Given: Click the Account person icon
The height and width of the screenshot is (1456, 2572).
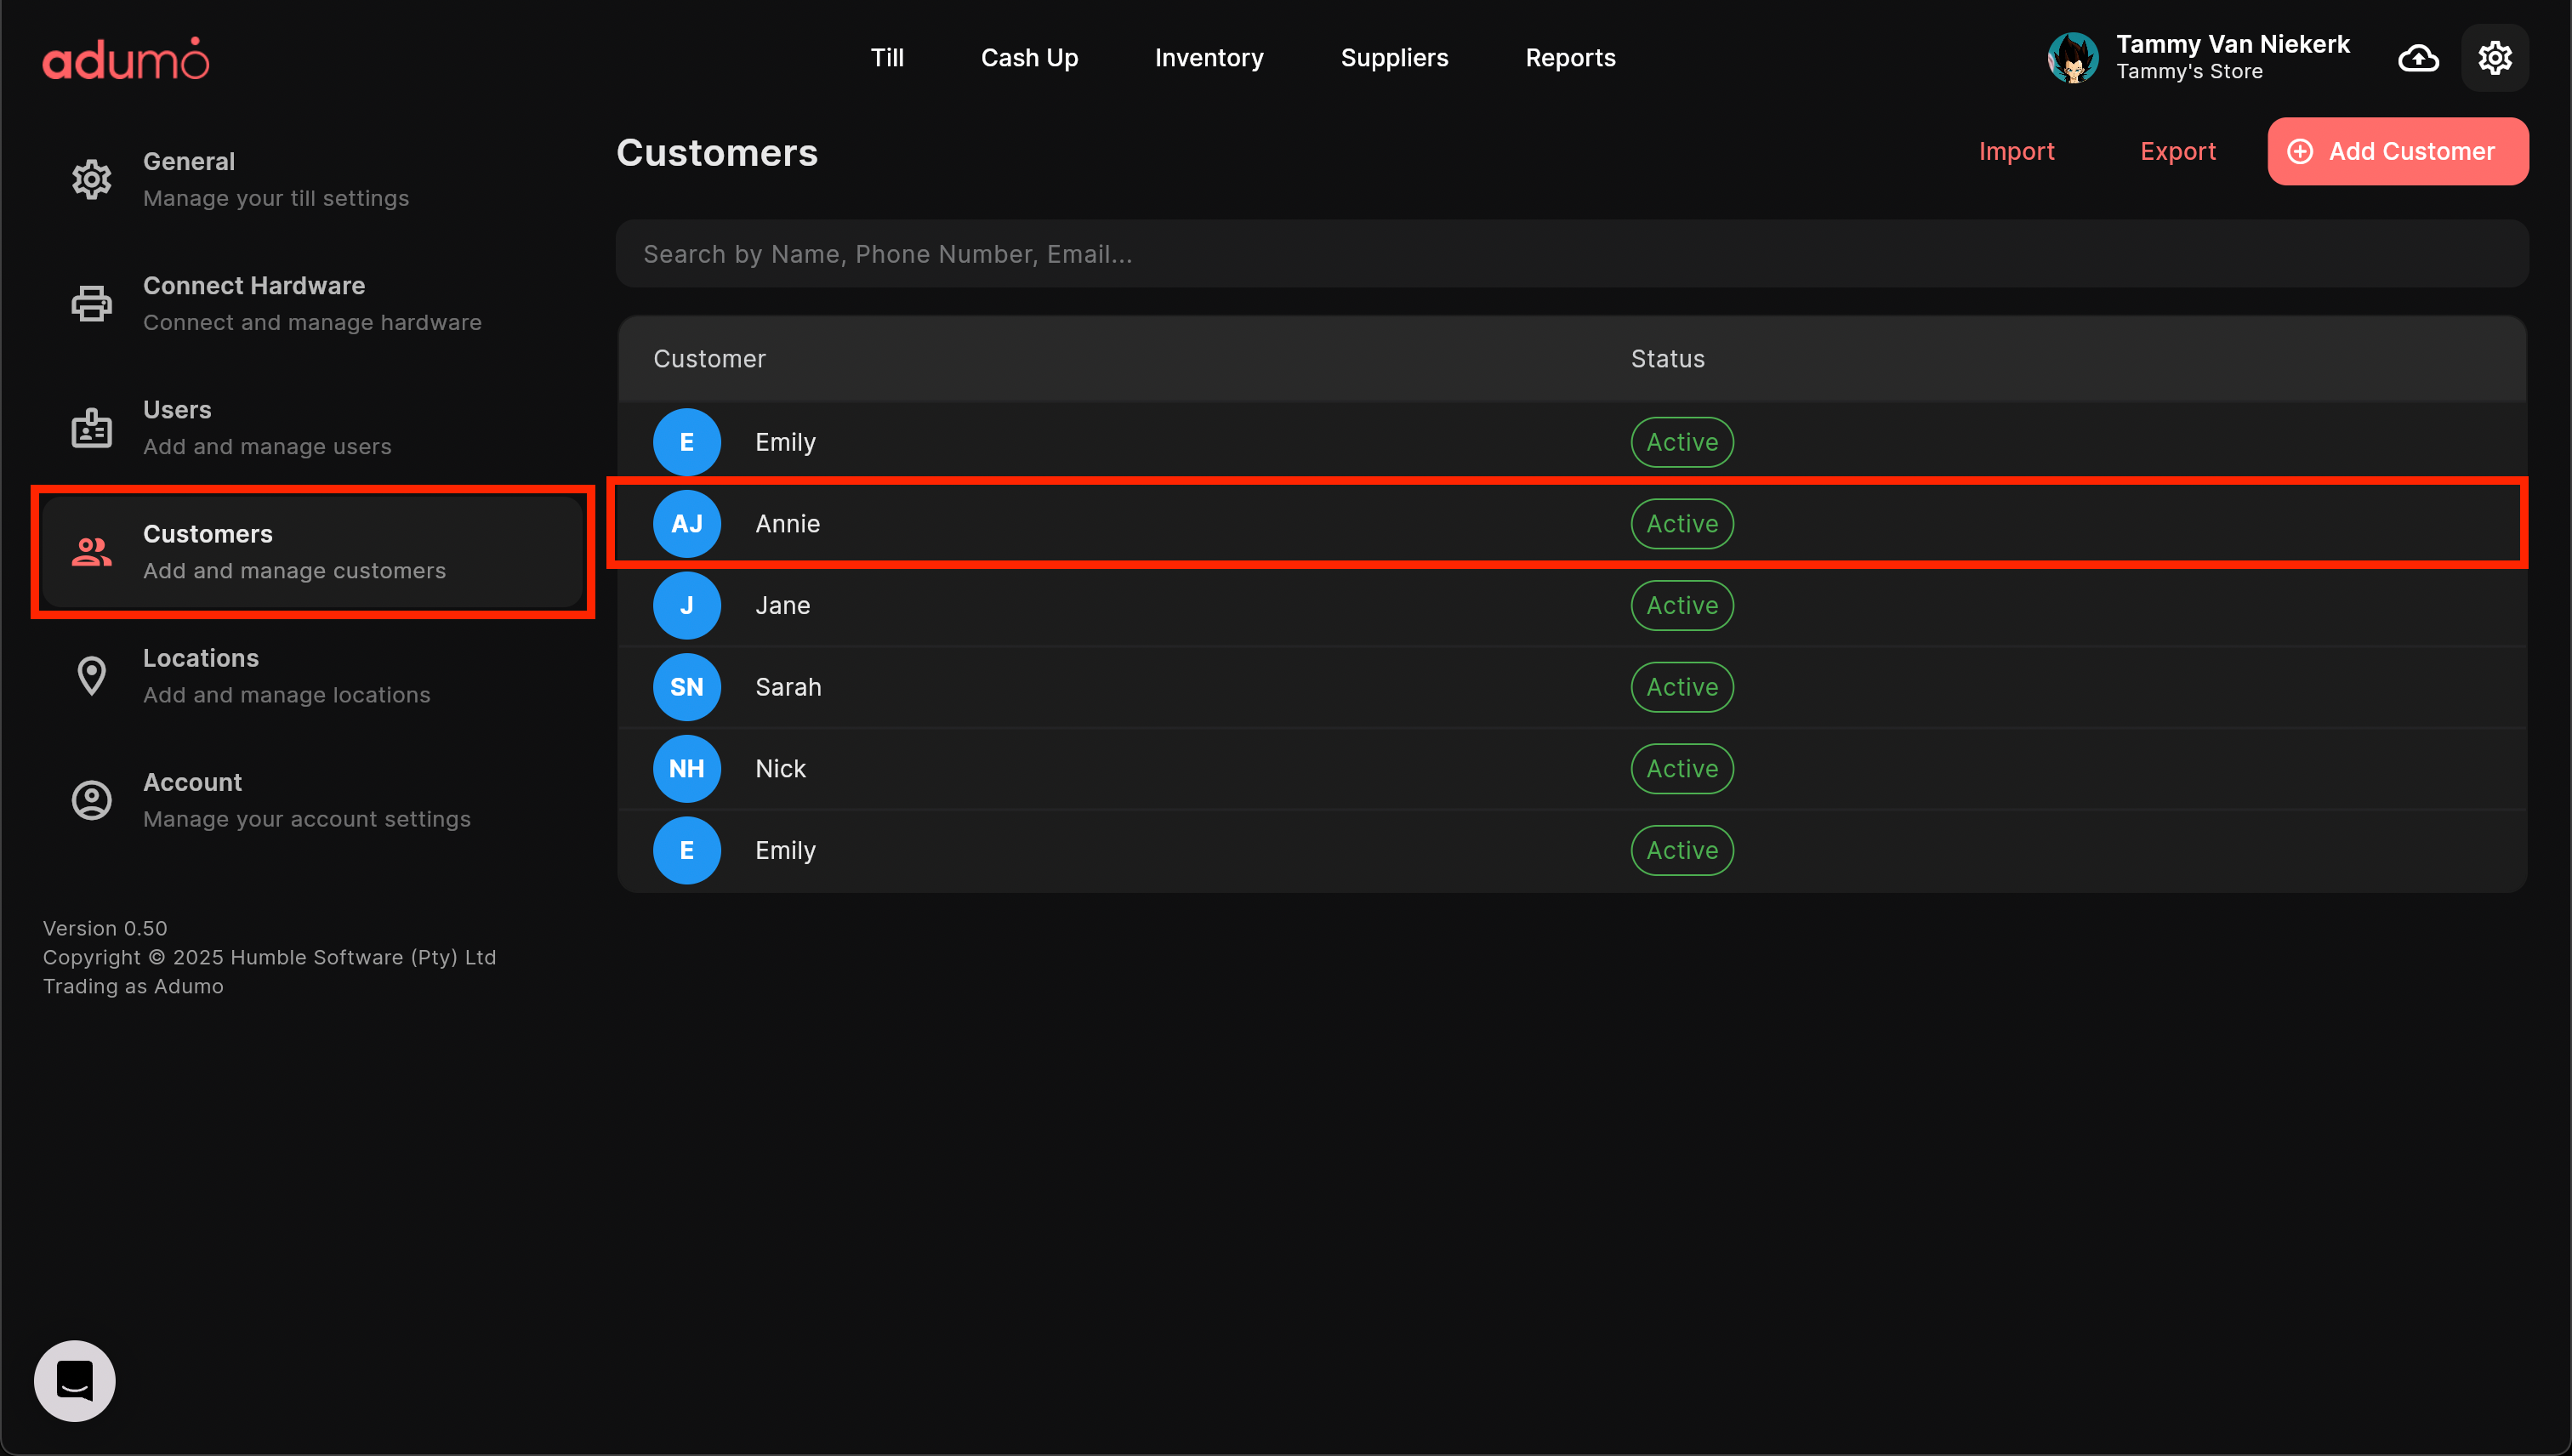Looking at the screenshot, I should 92,800.
